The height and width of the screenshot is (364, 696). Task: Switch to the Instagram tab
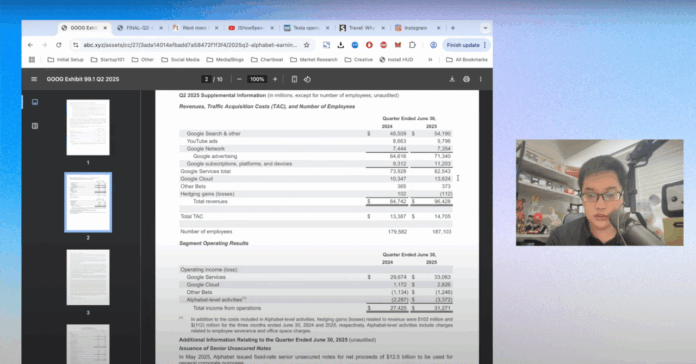[416, 28]
